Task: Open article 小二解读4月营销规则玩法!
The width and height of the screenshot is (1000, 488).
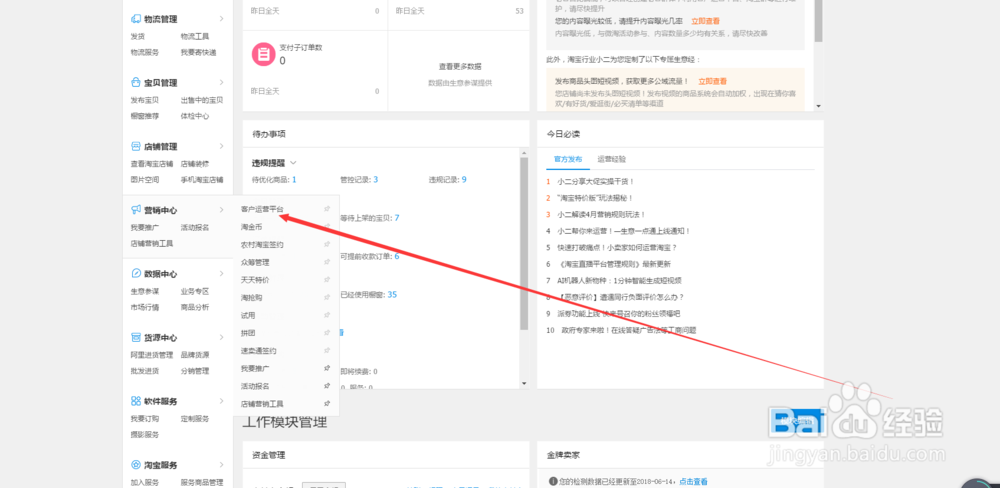Action: coord(601,215)
